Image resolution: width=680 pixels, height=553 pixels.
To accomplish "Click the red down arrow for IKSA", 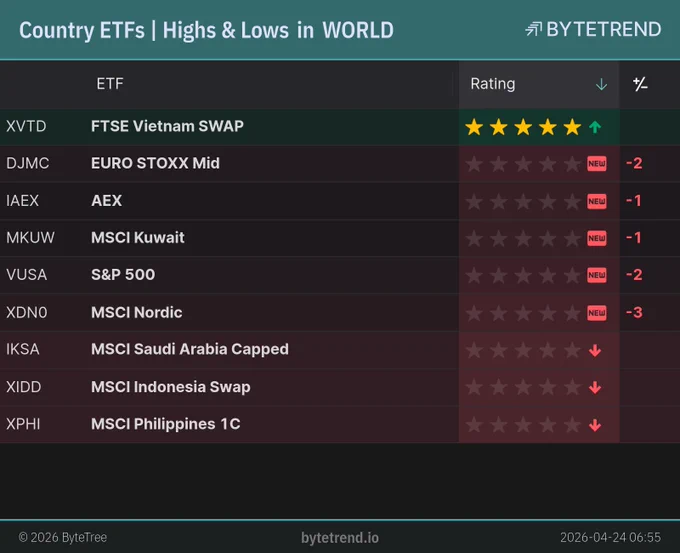I will [595, 350].
